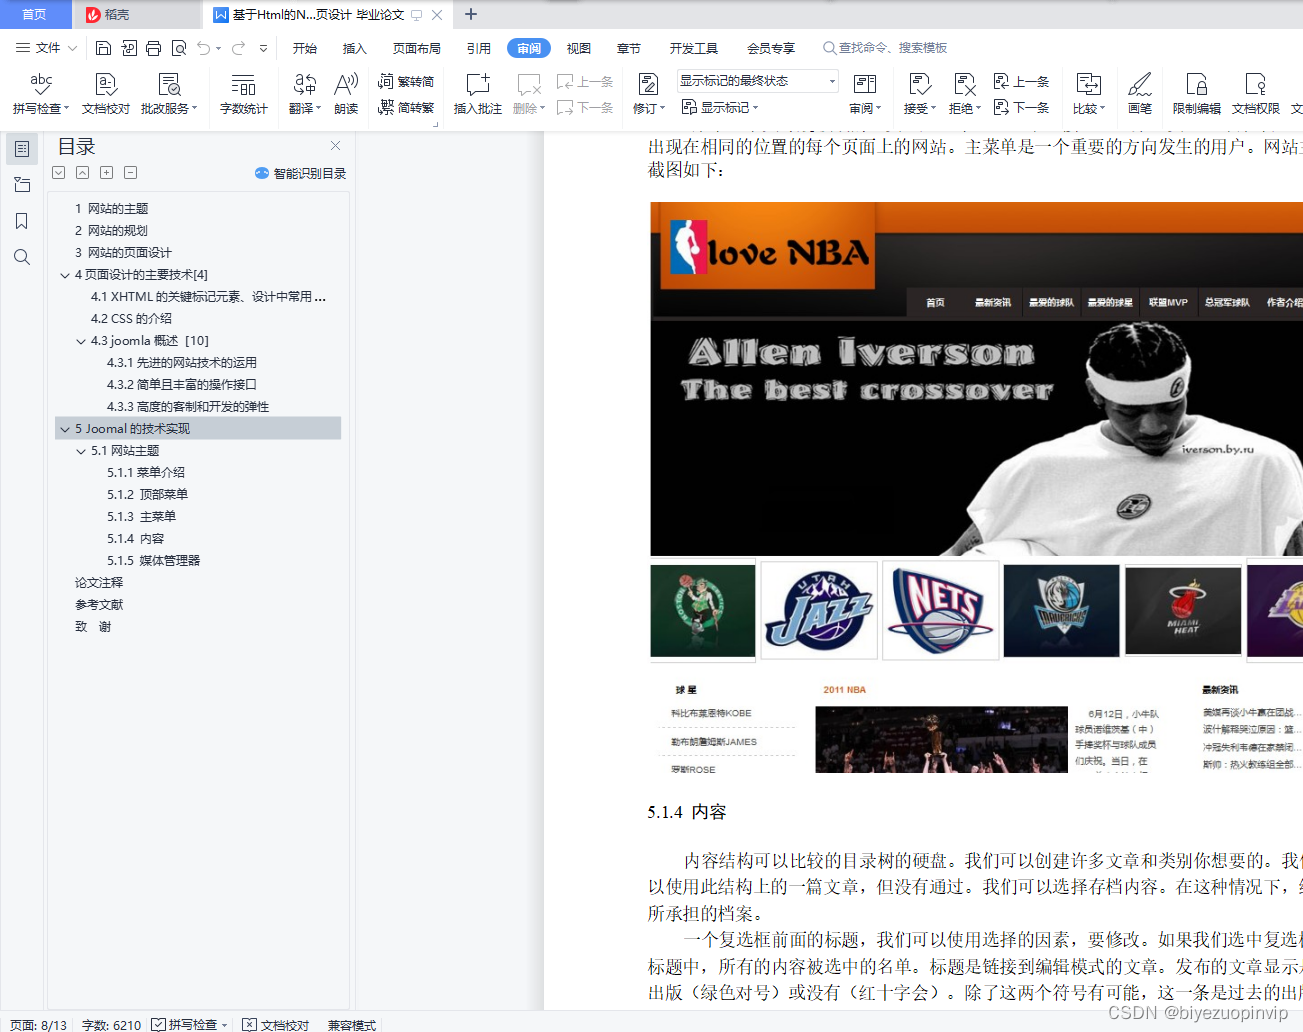This screenshot has width=1303, height=1032.
Task: Open 文档校对 proofreading tool
Action: click(x=106, y=94)
